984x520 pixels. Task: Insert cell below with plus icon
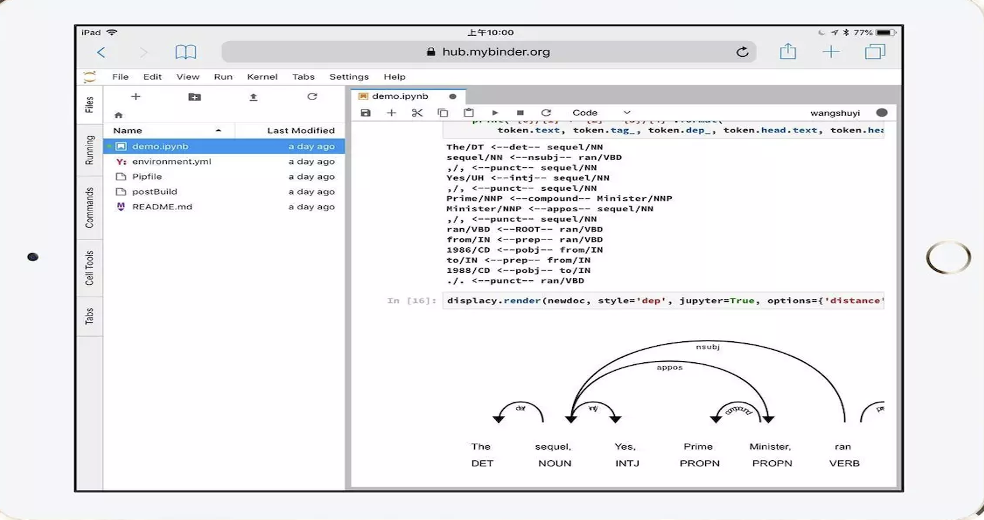tap(392, 113)
